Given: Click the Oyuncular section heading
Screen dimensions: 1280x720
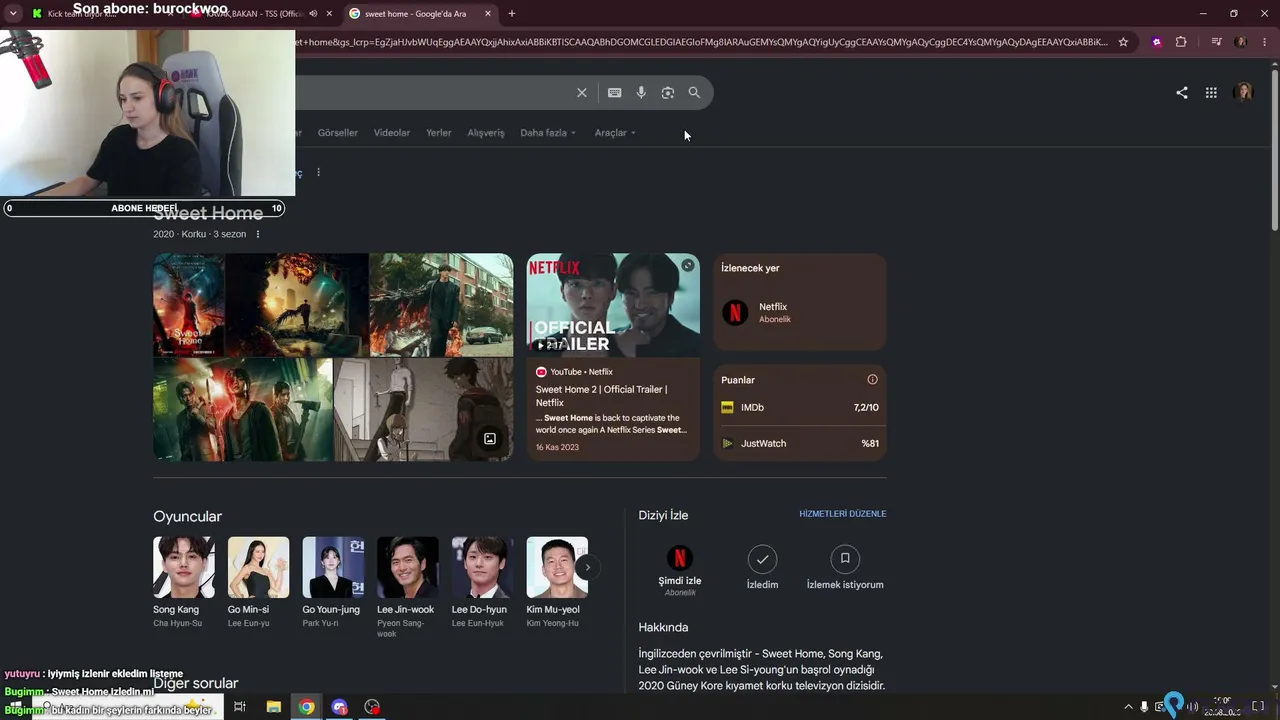Looking at the screenshot, I should point(187,516).
